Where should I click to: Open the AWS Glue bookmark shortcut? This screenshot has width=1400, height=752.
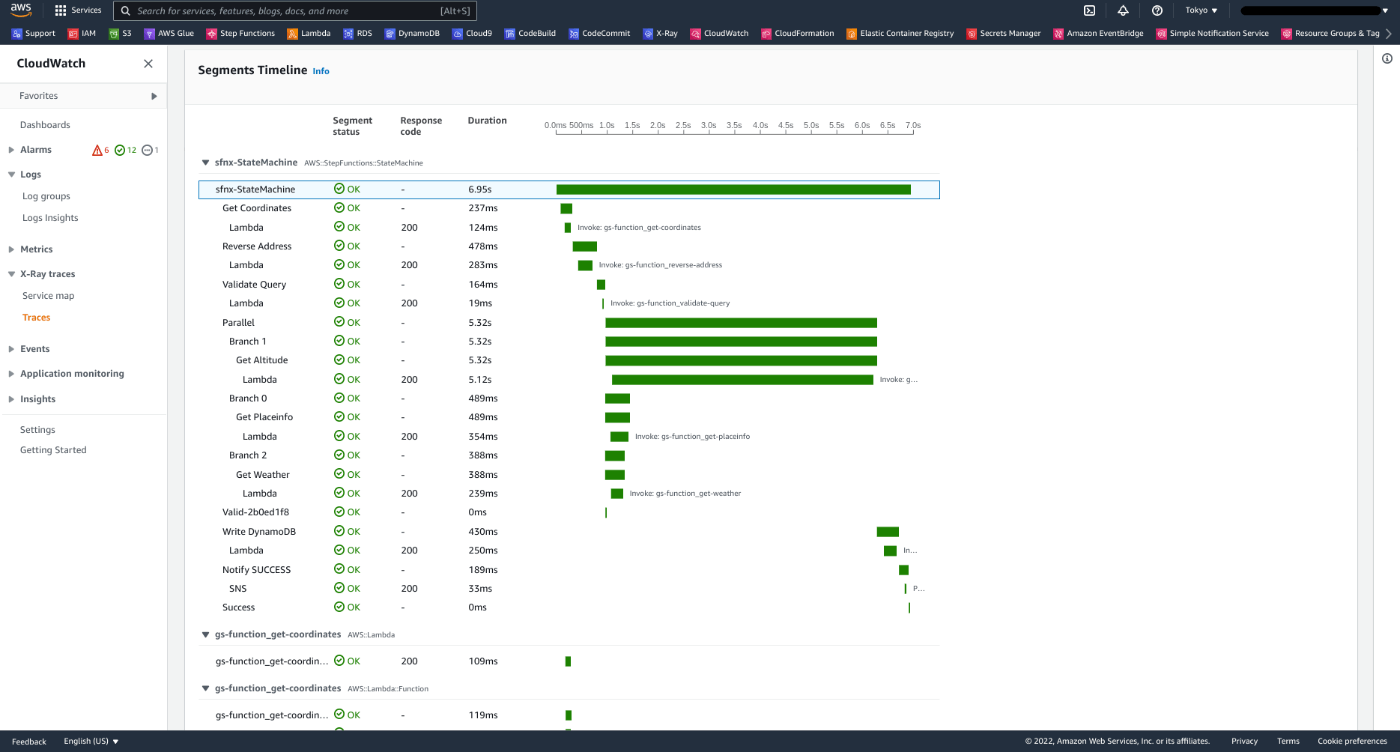coord(169,33)
